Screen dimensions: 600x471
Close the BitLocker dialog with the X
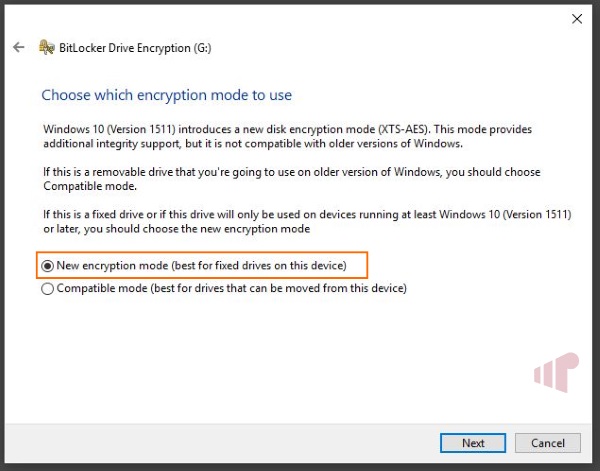tap(577, 19)
